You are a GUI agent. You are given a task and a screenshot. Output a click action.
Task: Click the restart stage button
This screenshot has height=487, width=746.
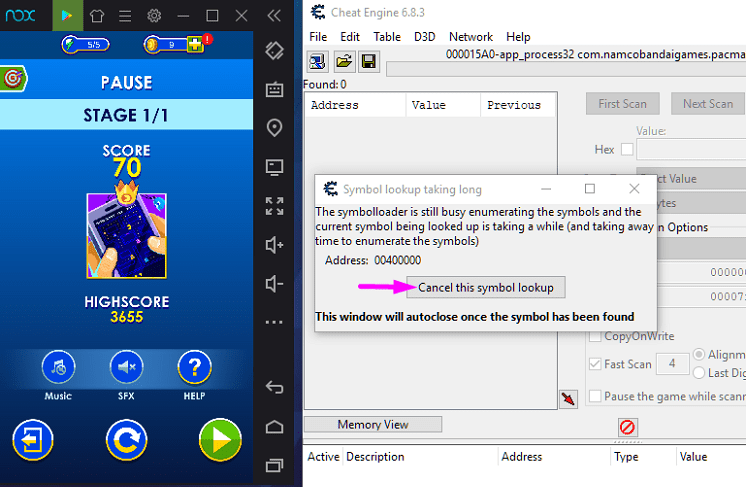point(127,440)
